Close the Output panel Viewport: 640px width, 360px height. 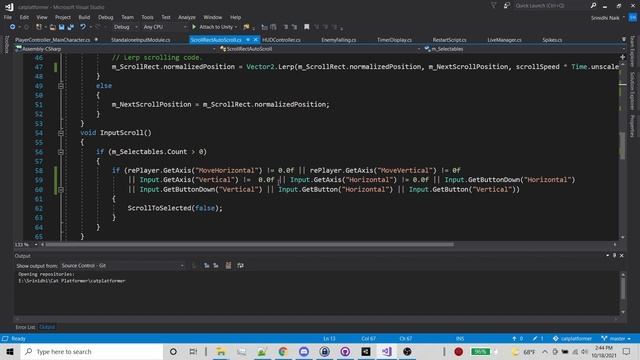click(x=622, y=256)
